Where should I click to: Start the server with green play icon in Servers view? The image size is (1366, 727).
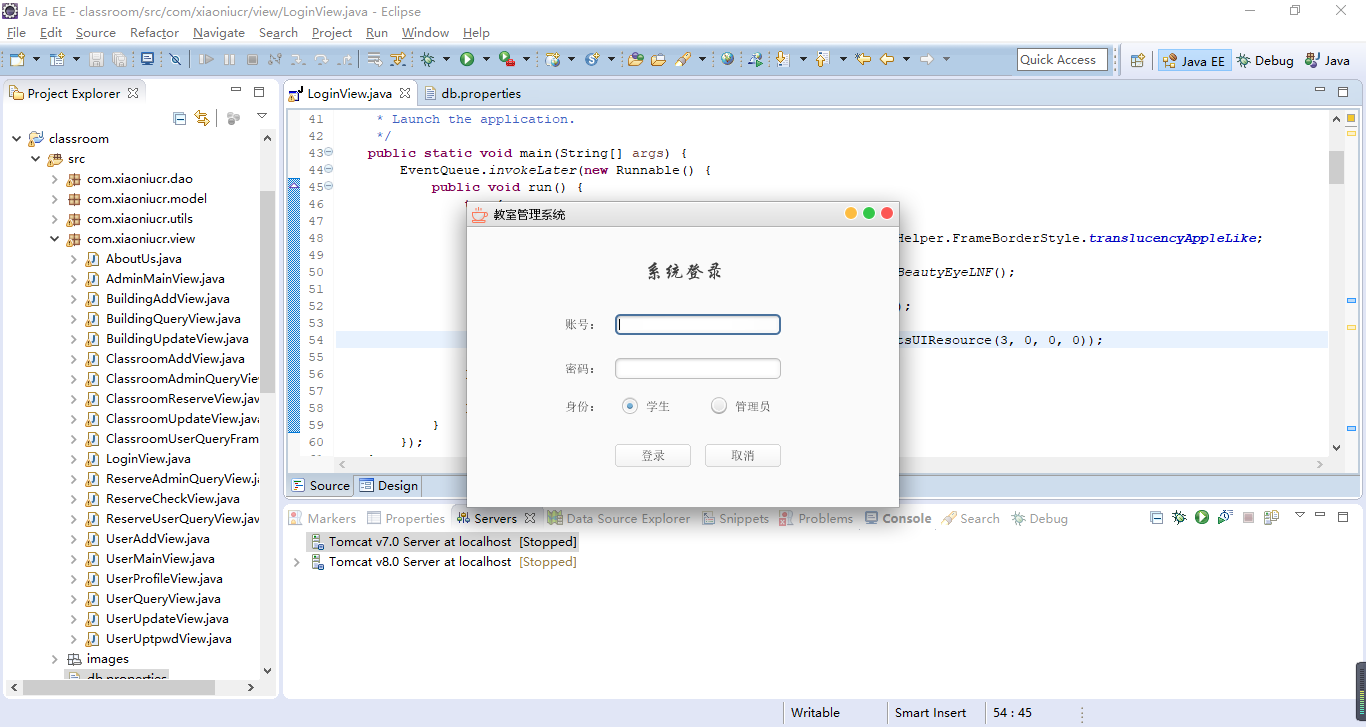coord(1201,517)
